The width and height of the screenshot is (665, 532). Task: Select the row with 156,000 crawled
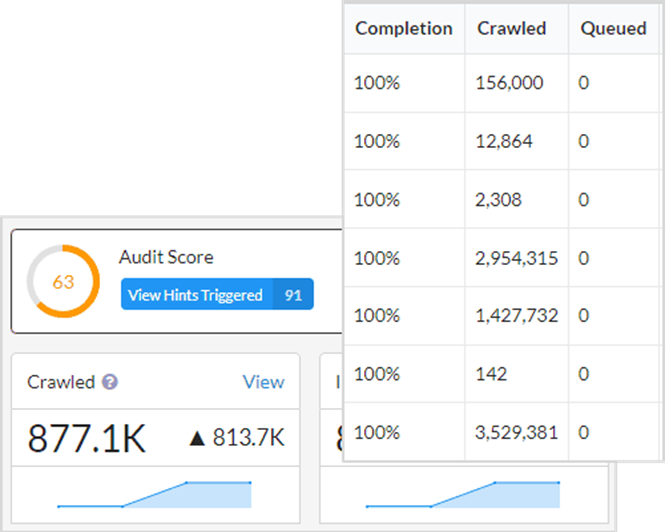(509, 83)
